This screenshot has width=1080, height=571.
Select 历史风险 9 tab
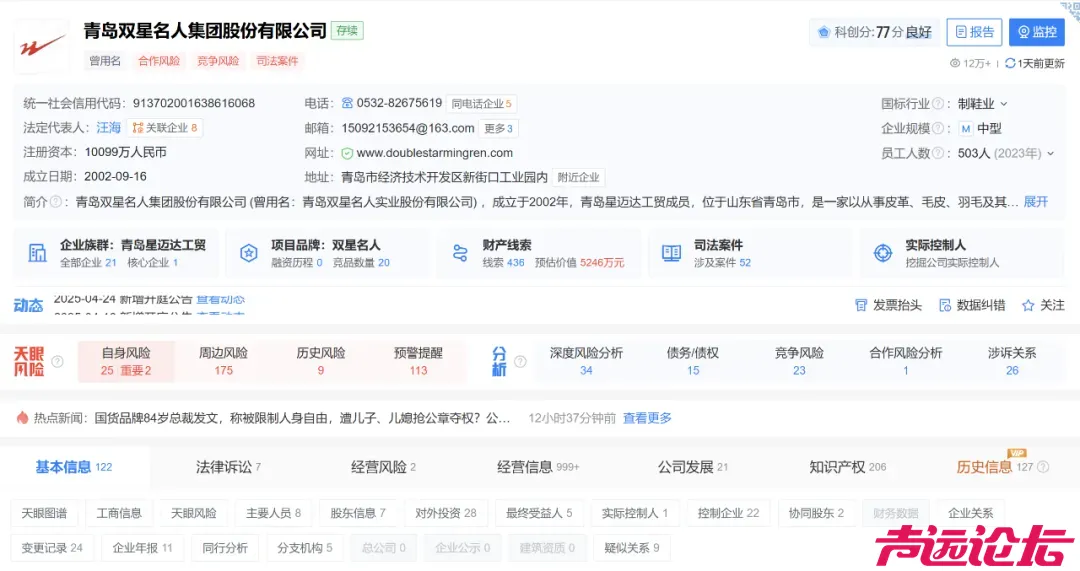(321, 361)
